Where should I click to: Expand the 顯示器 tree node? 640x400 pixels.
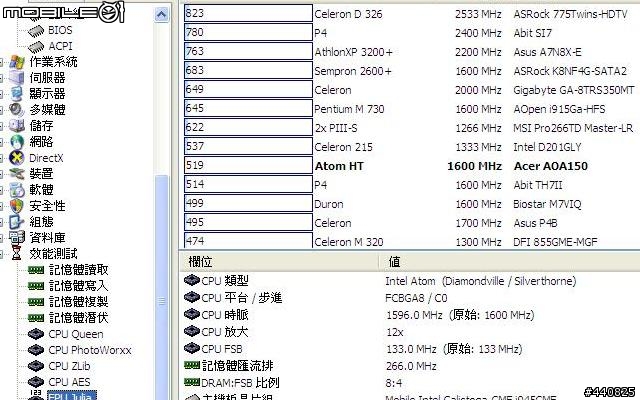click(2, 94)
